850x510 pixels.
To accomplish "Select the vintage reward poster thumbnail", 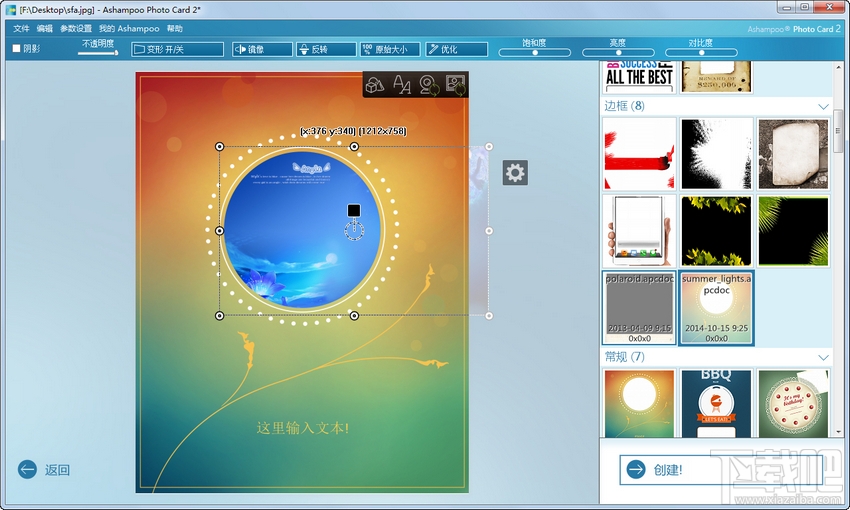I will (x=717, y=77).
